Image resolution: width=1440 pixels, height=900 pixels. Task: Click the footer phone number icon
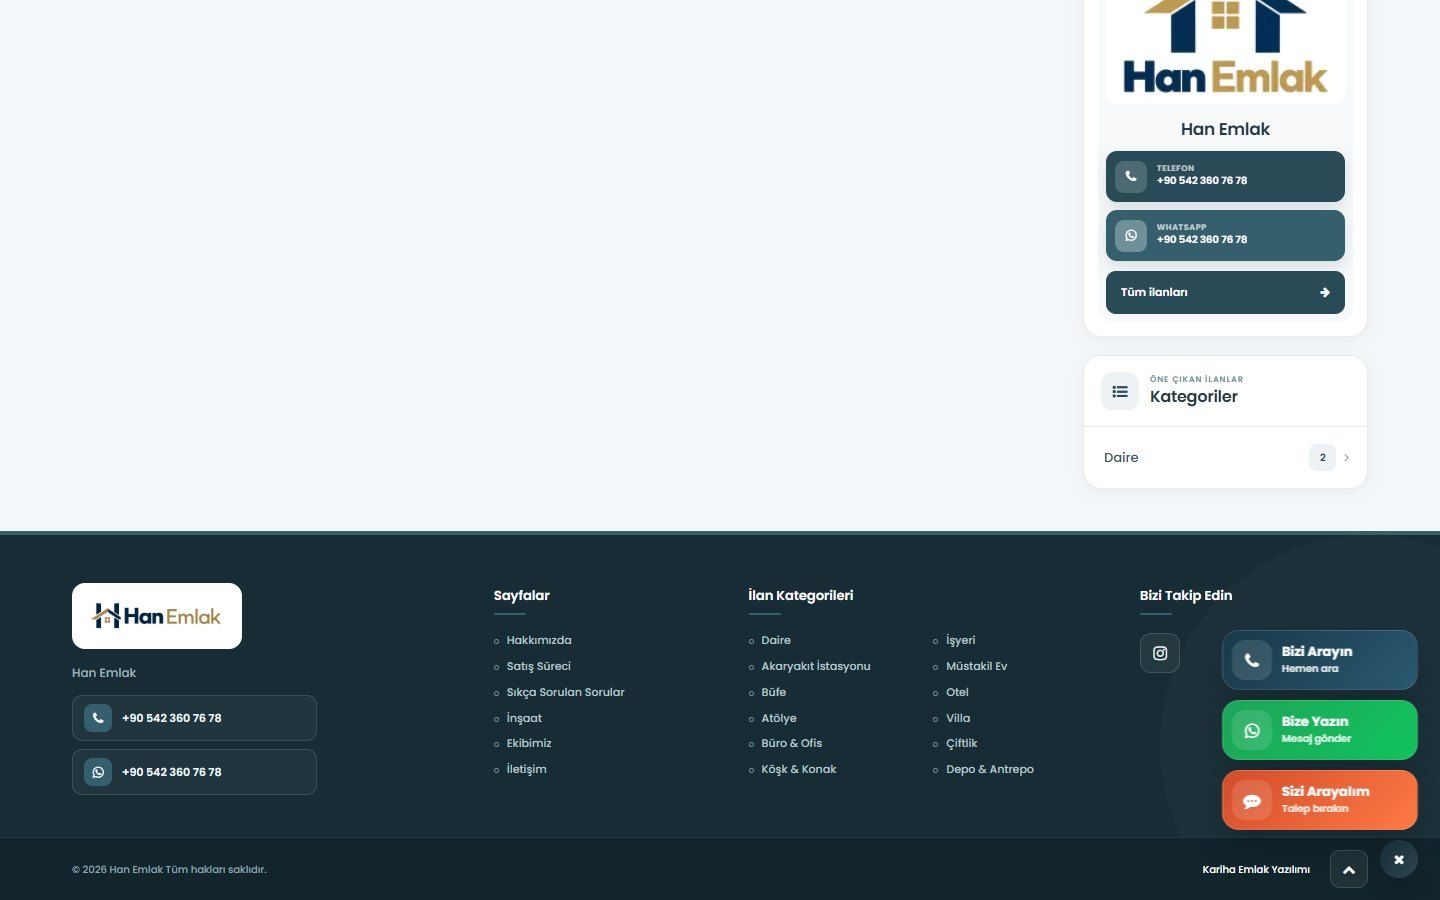98,718
